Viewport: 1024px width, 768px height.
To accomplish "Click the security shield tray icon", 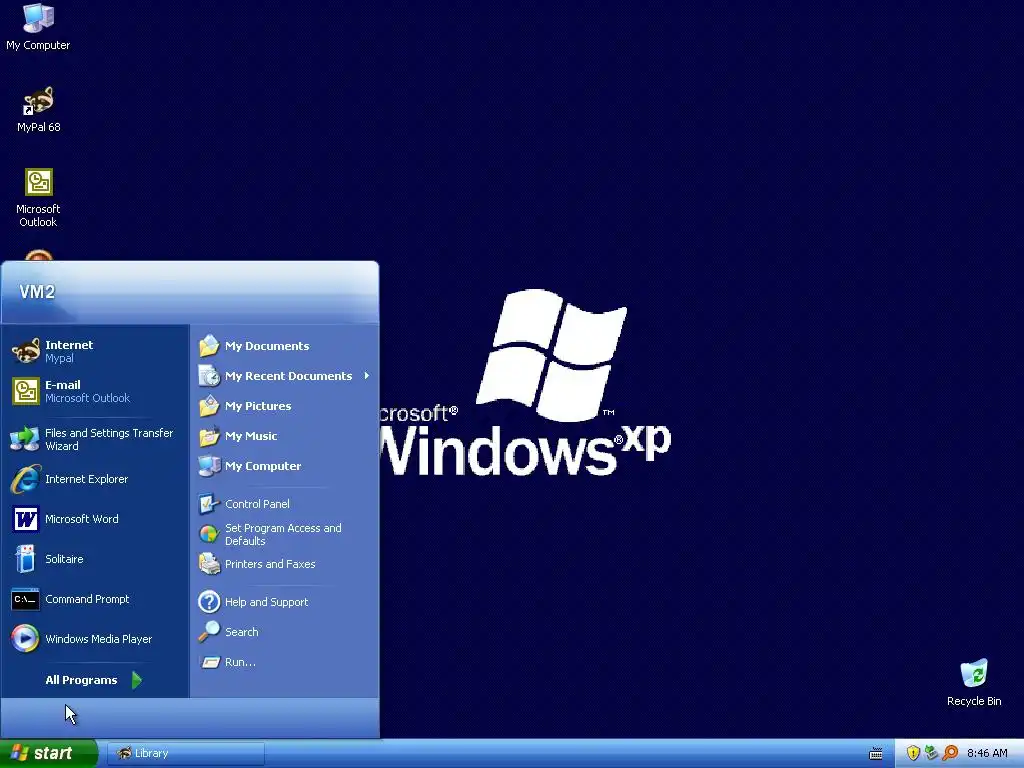I will click(913, 753).
